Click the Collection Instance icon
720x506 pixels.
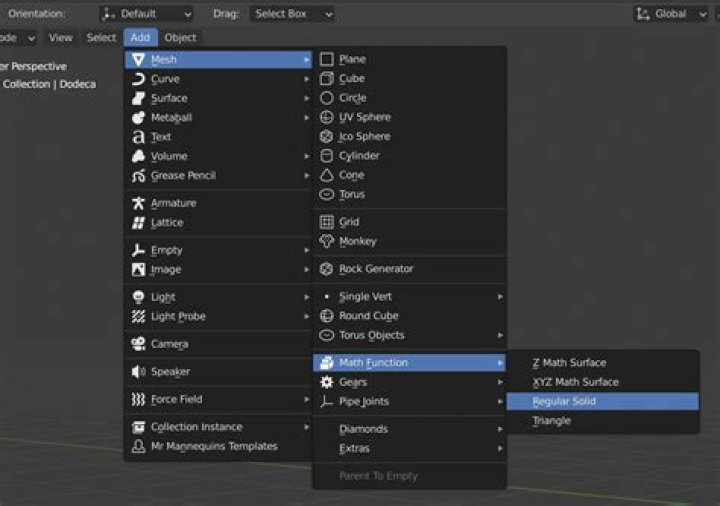[x=138, y=427]
